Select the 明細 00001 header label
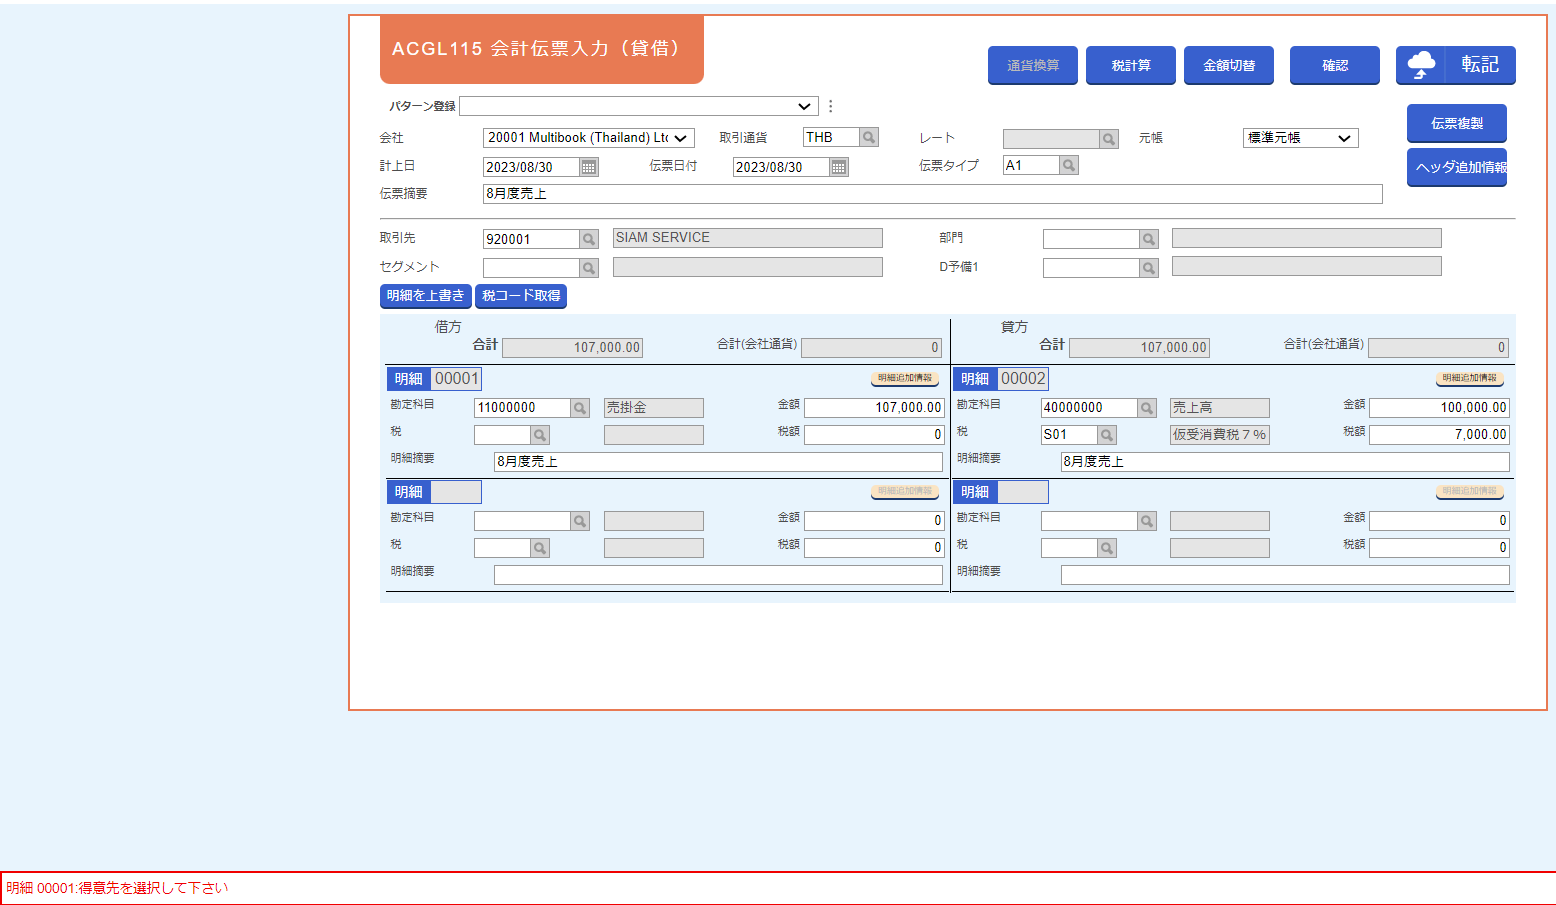This screenshot has height=905, width=1556. [434, 379]
